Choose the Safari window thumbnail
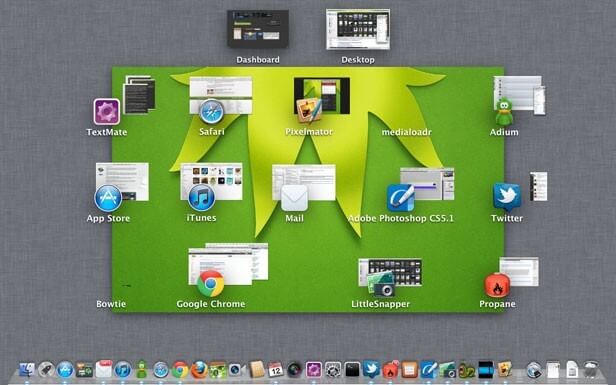 pos(221,95)
